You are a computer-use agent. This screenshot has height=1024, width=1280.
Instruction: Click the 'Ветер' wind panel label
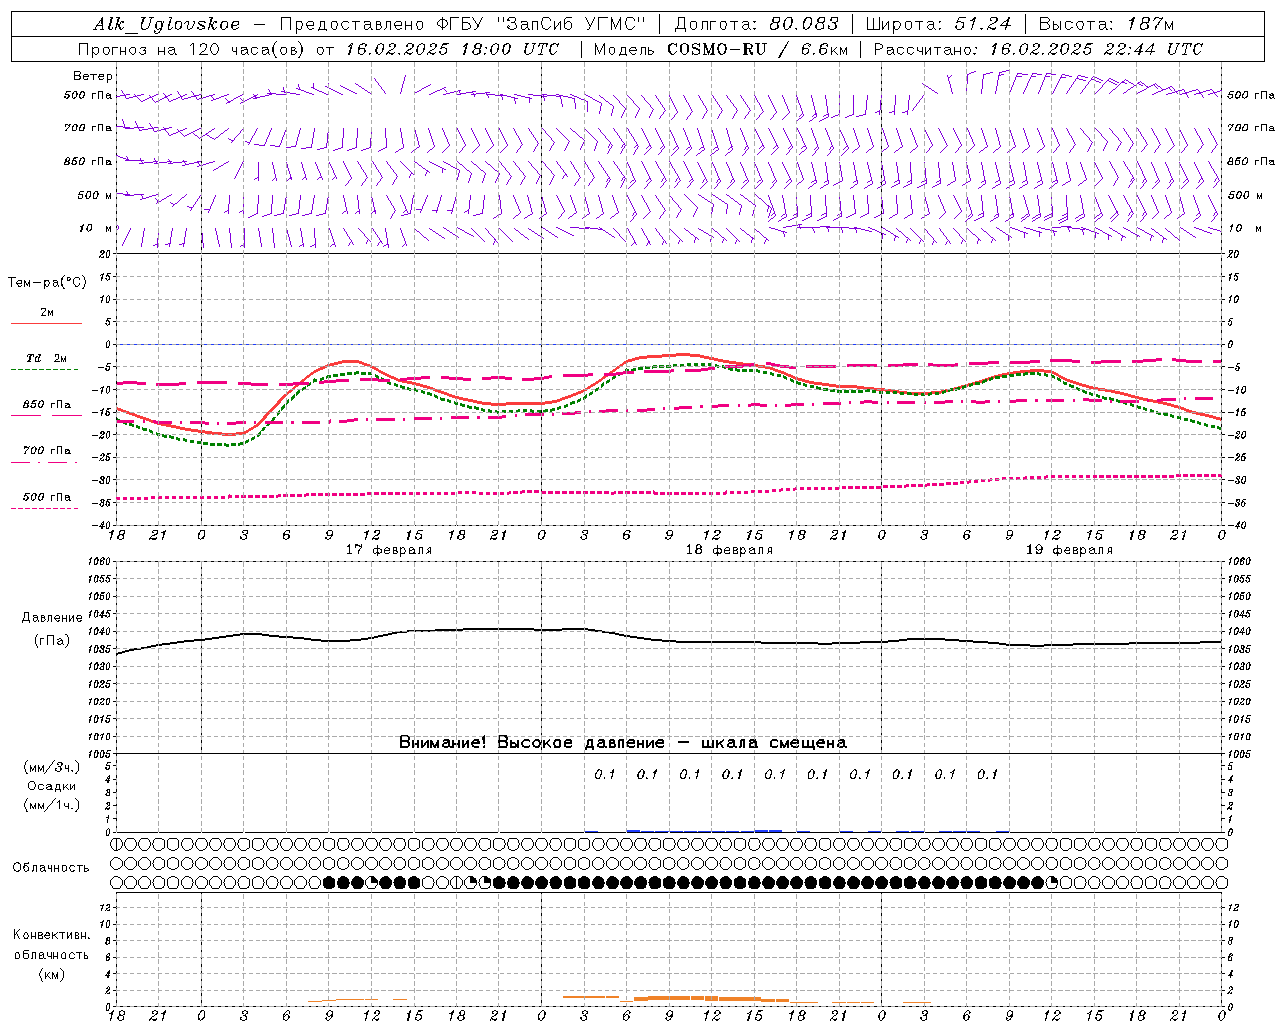pyautogui.click(x=92, y=76)
